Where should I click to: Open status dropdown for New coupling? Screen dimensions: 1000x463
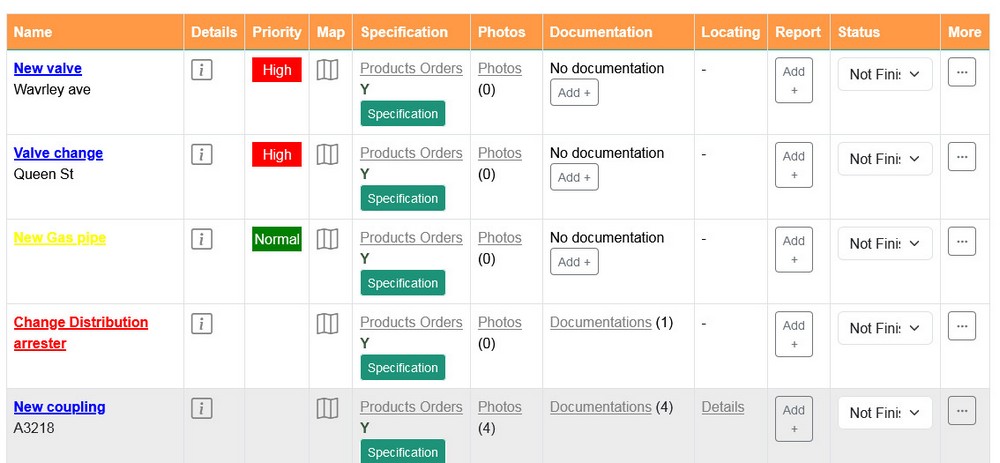point(885,413)
